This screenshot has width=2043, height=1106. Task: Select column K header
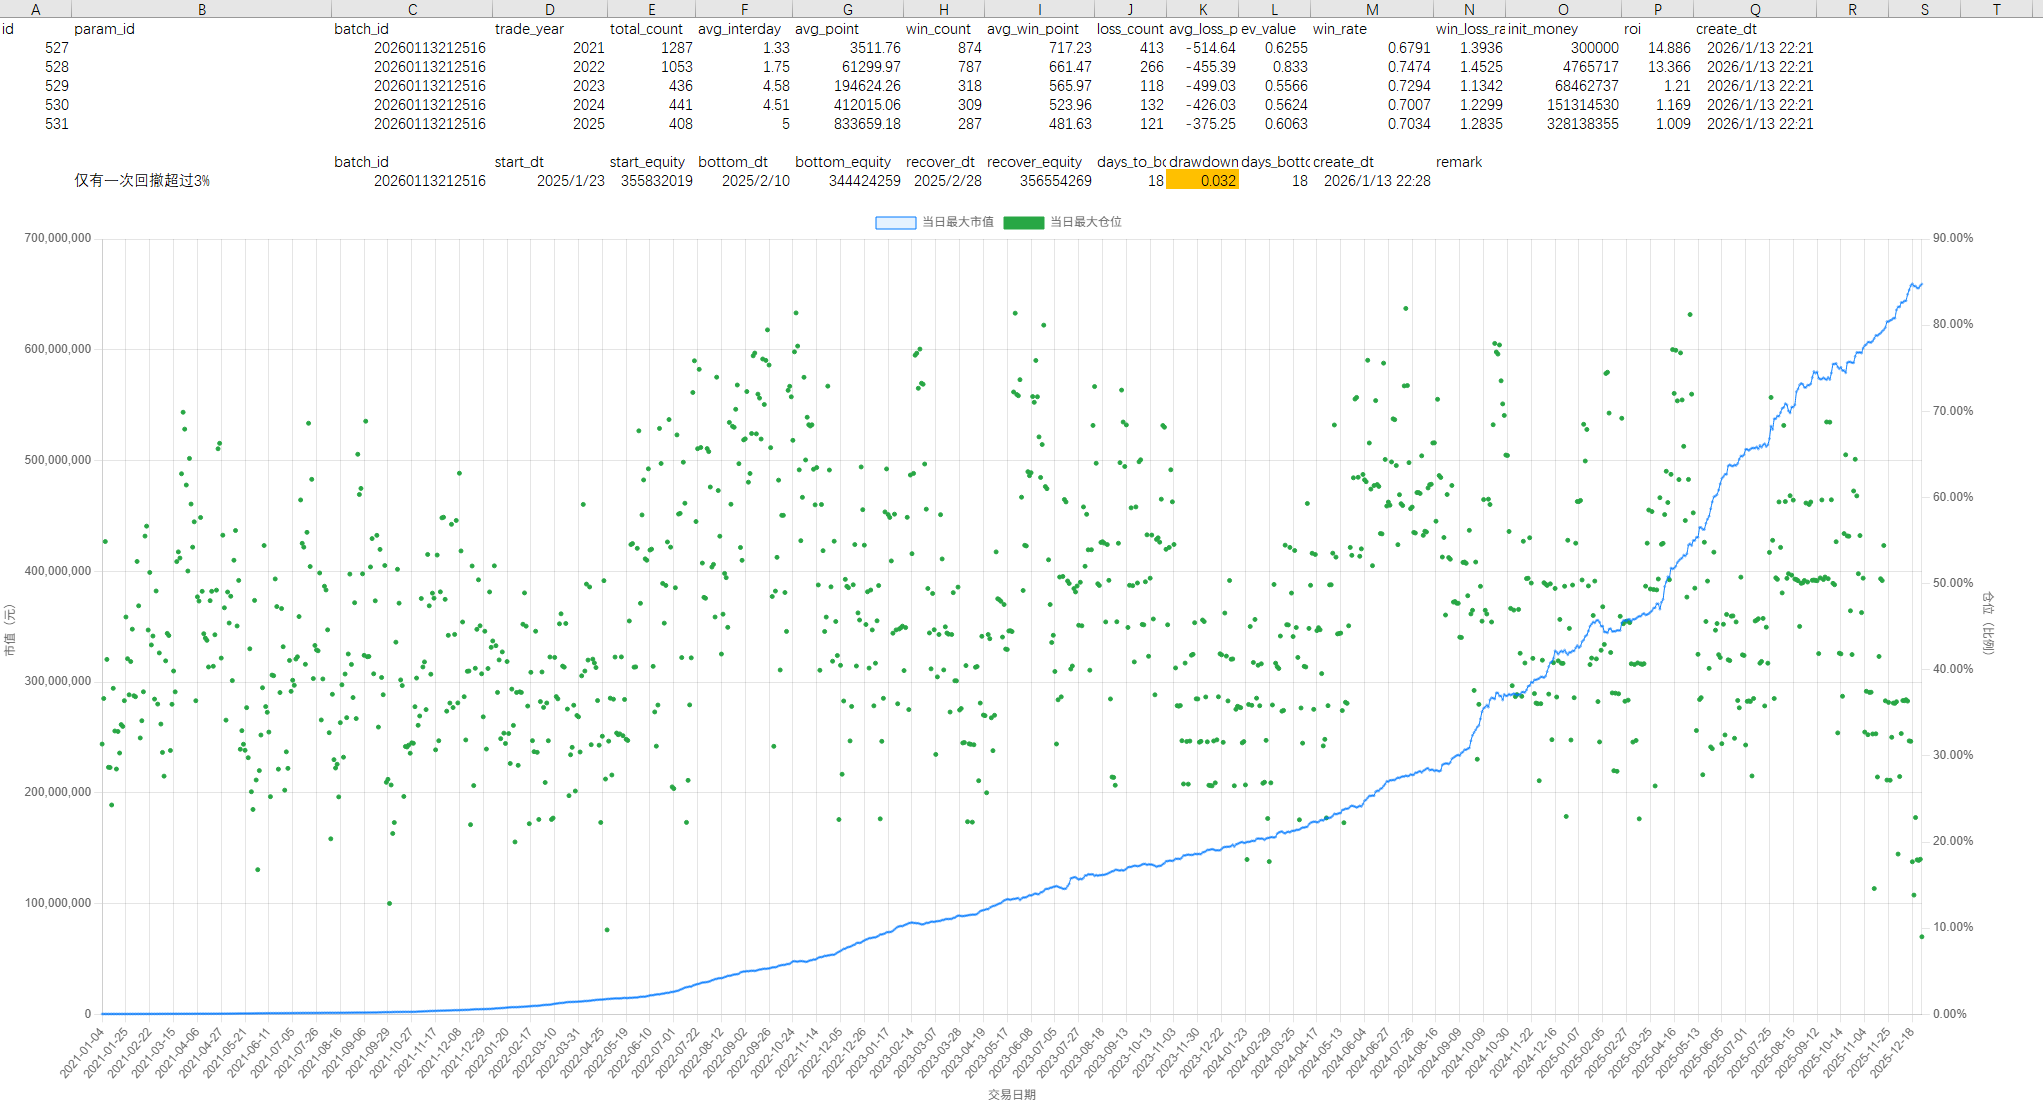point(1202,9)
